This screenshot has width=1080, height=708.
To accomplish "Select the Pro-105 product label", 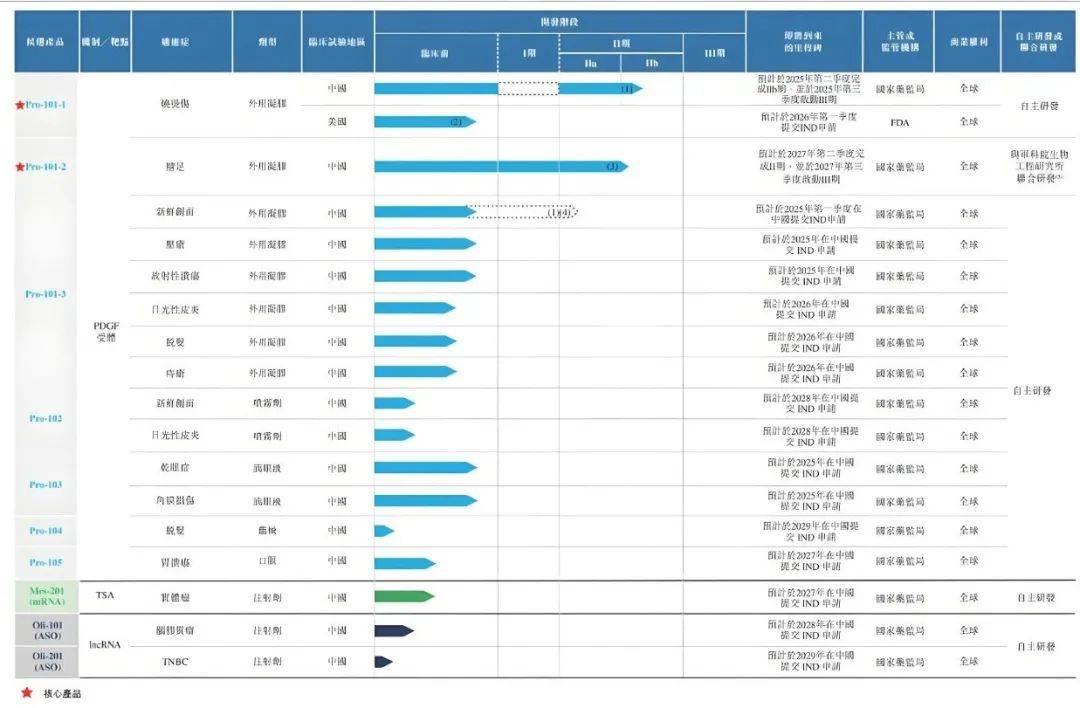I will click(x=45, y=562).
